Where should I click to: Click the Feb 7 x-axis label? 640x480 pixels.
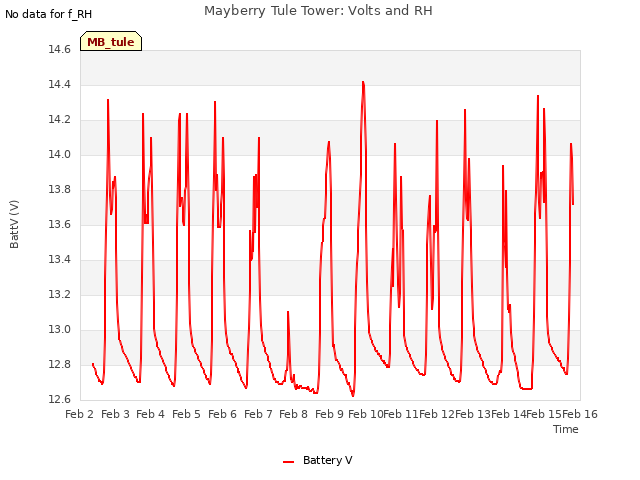point(258,414)
